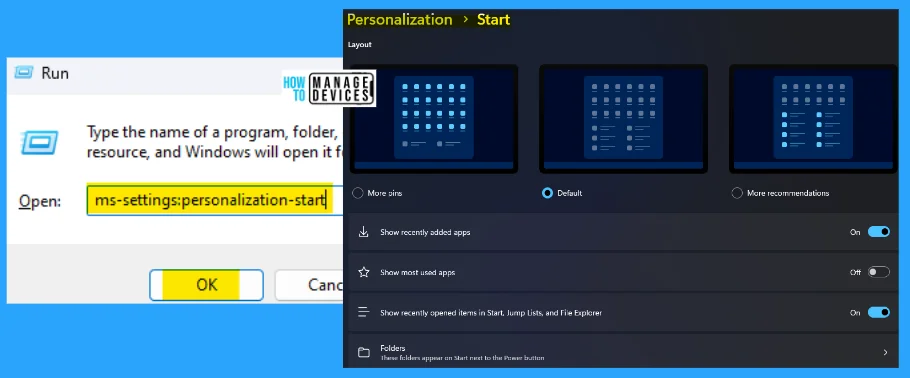Select the More recommendations radio button
The height and width of the screenshot is (378, 910).
[x=737, y=193]
